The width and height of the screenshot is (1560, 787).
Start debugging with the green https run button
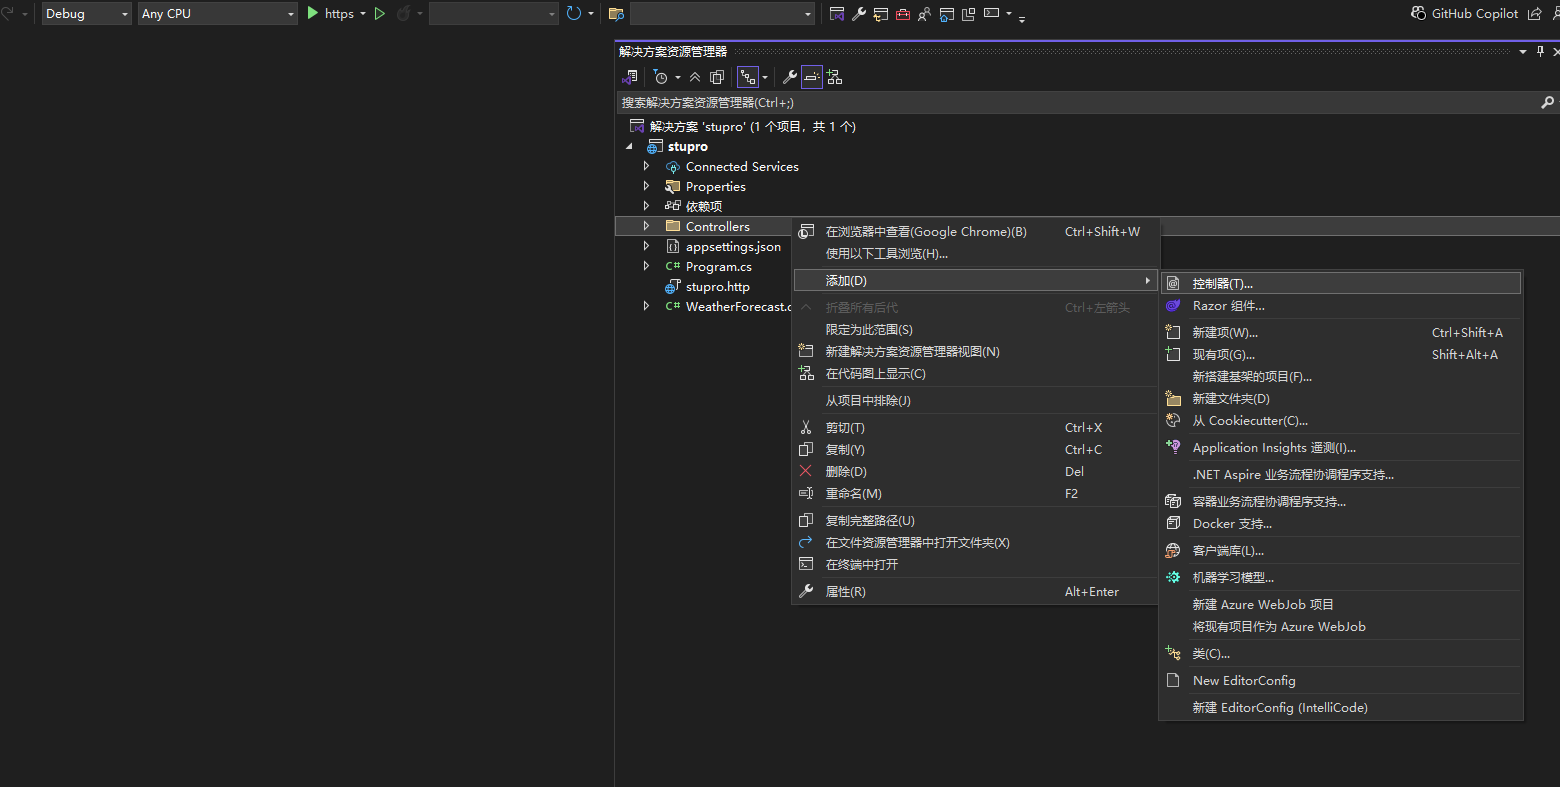pyautogui.click(x=330, y=13)
